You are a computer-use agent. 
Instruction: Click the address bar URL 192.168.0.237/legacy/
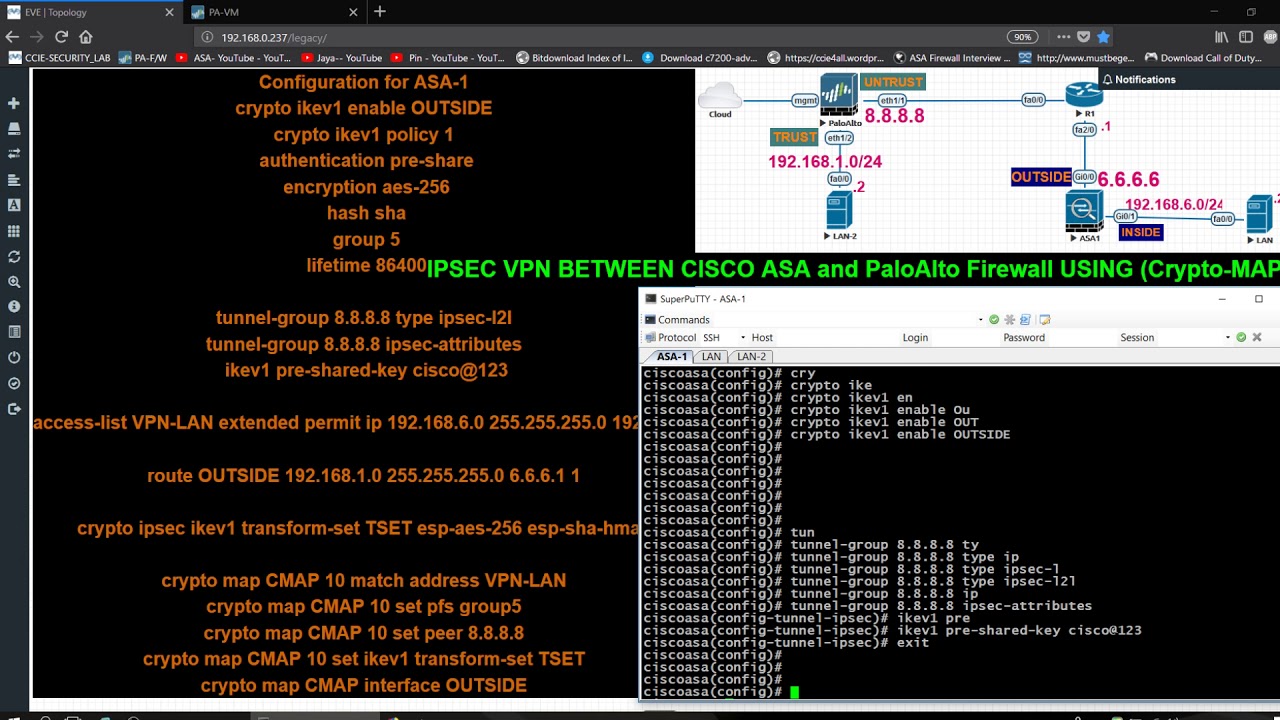(x=274, y=37)
